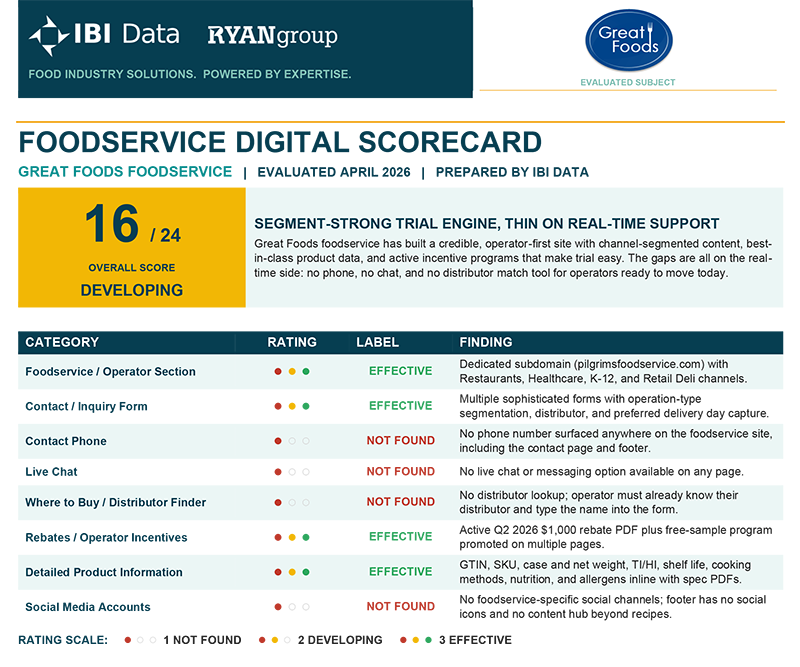Select 'GREAT FOODS FOODSERVICE' subtitle text
The width and height of the screenshot is (800, 667).
[125, 171]
